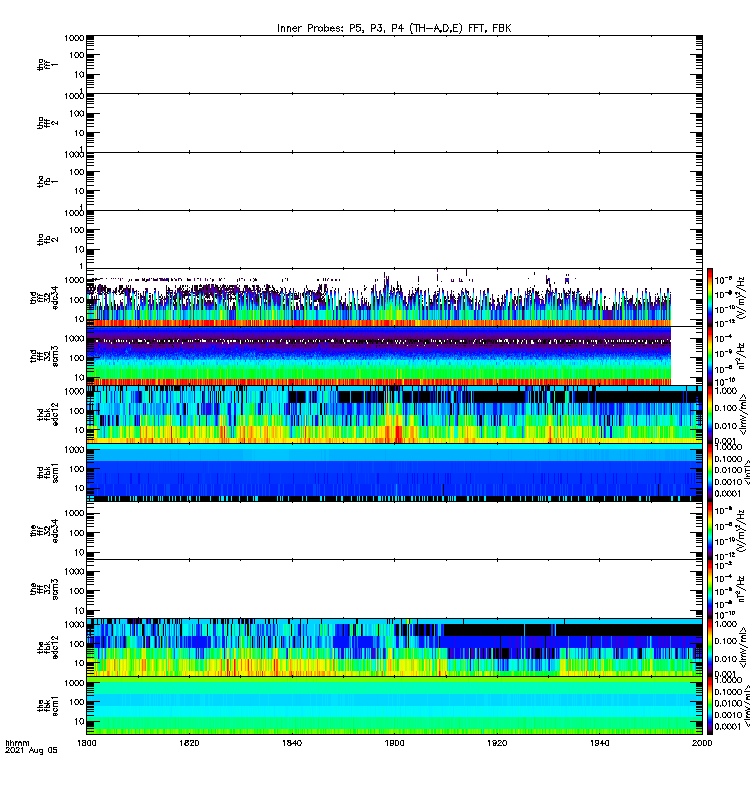Click the '2021 Aug 05' date label
Image resolution: width=750 pixels, height=800 pixels.
pos(31,750)
